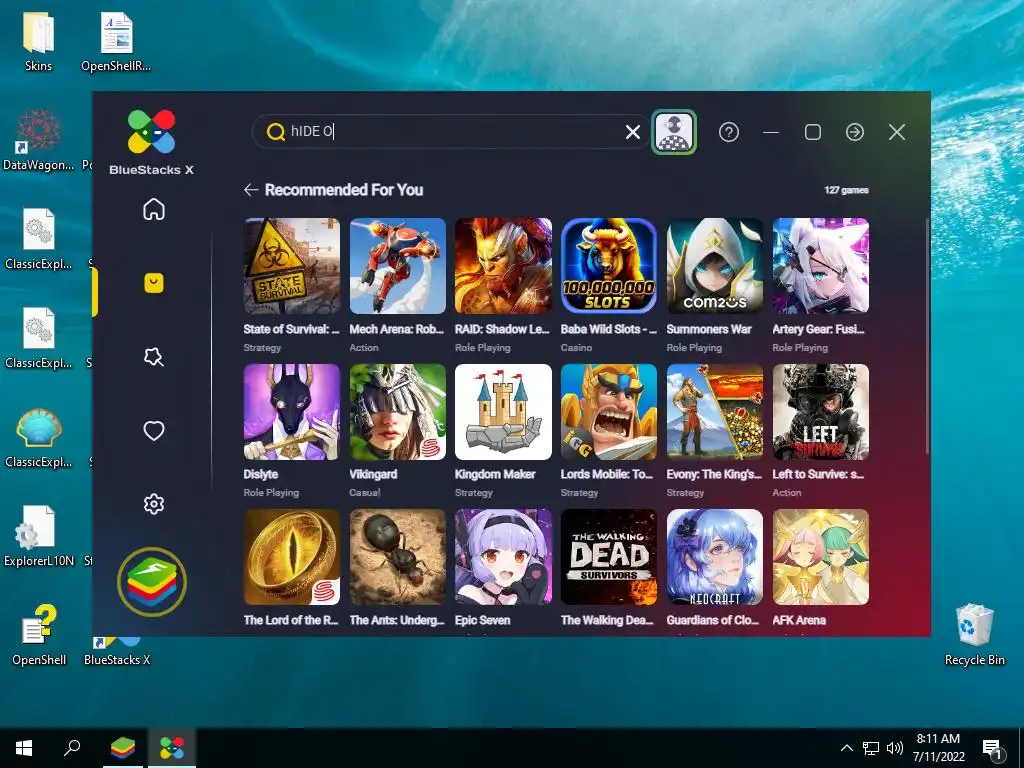Screen dimensions: 1024x768
Task: Open BlueStacks X settings gear
Action: [x=153, y=504]
